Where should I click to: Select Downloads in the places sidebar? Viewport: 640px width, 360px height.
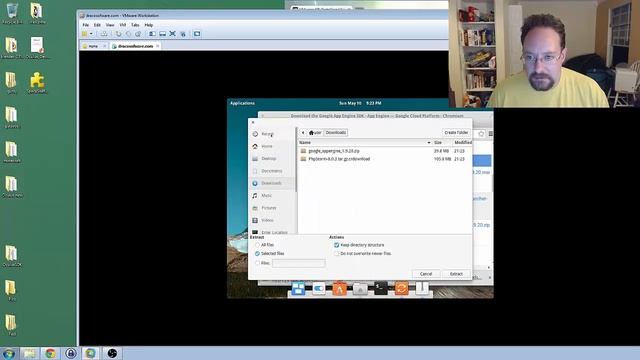[x=272, y=183]
